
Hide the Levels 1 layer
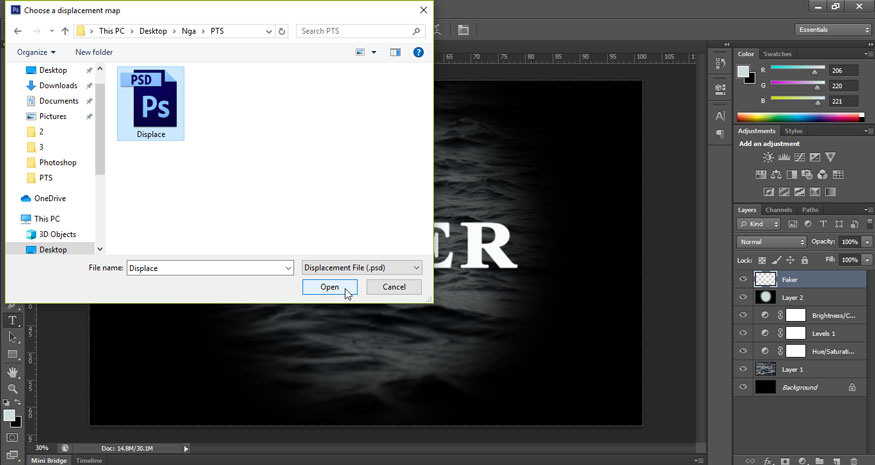[x=743, y=333]
